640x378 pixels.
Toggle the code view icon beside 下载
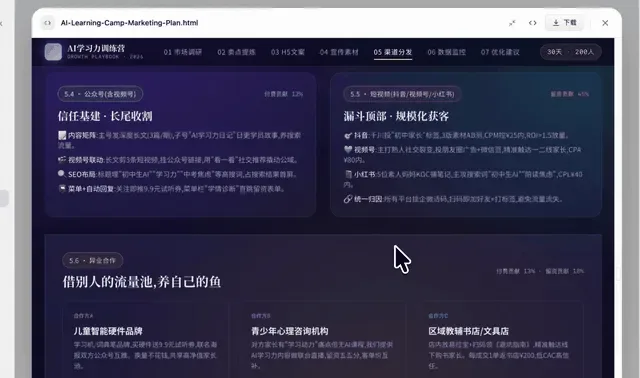532,23
